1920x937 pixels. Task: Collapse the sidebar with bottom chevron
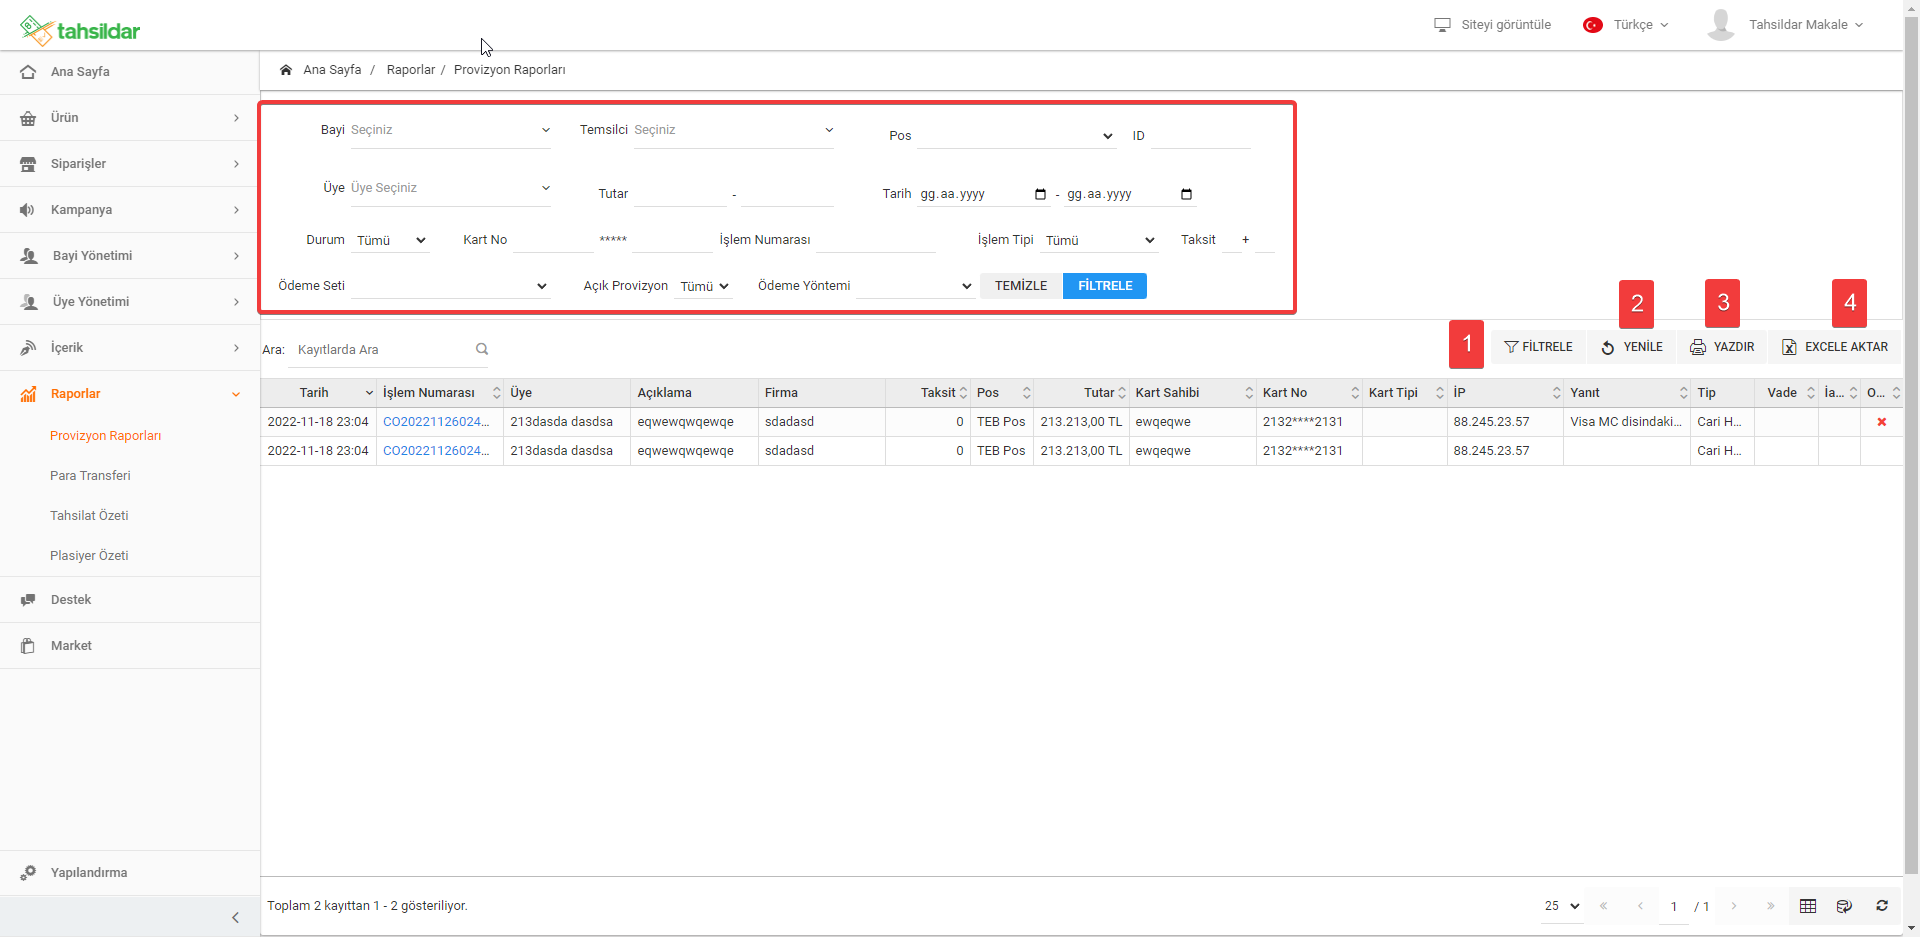[x=235, y=917]
